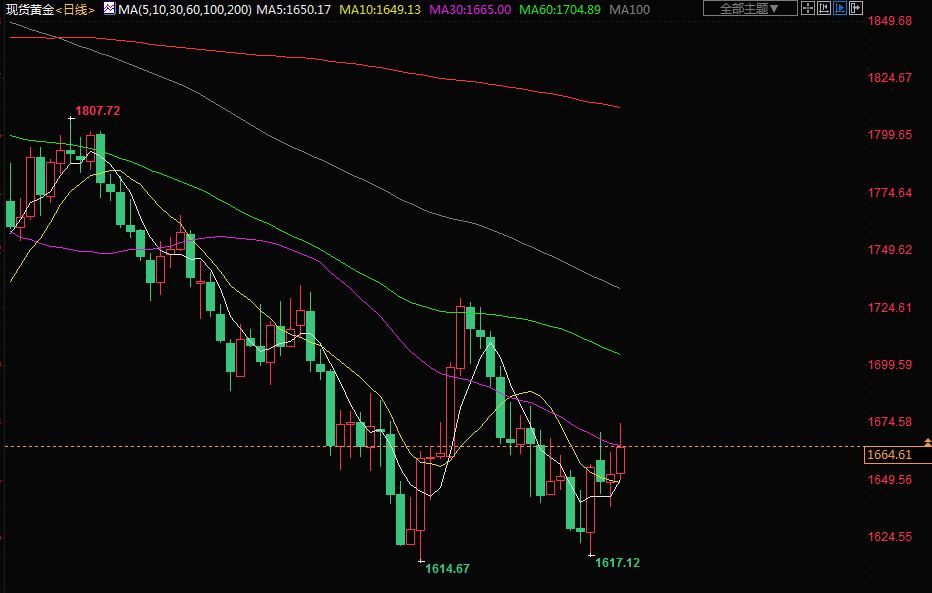This screenshot has width=932, height=593.
Task: Click the crosshair grid icon in top toolbar
Action: (x=808, y=8)
